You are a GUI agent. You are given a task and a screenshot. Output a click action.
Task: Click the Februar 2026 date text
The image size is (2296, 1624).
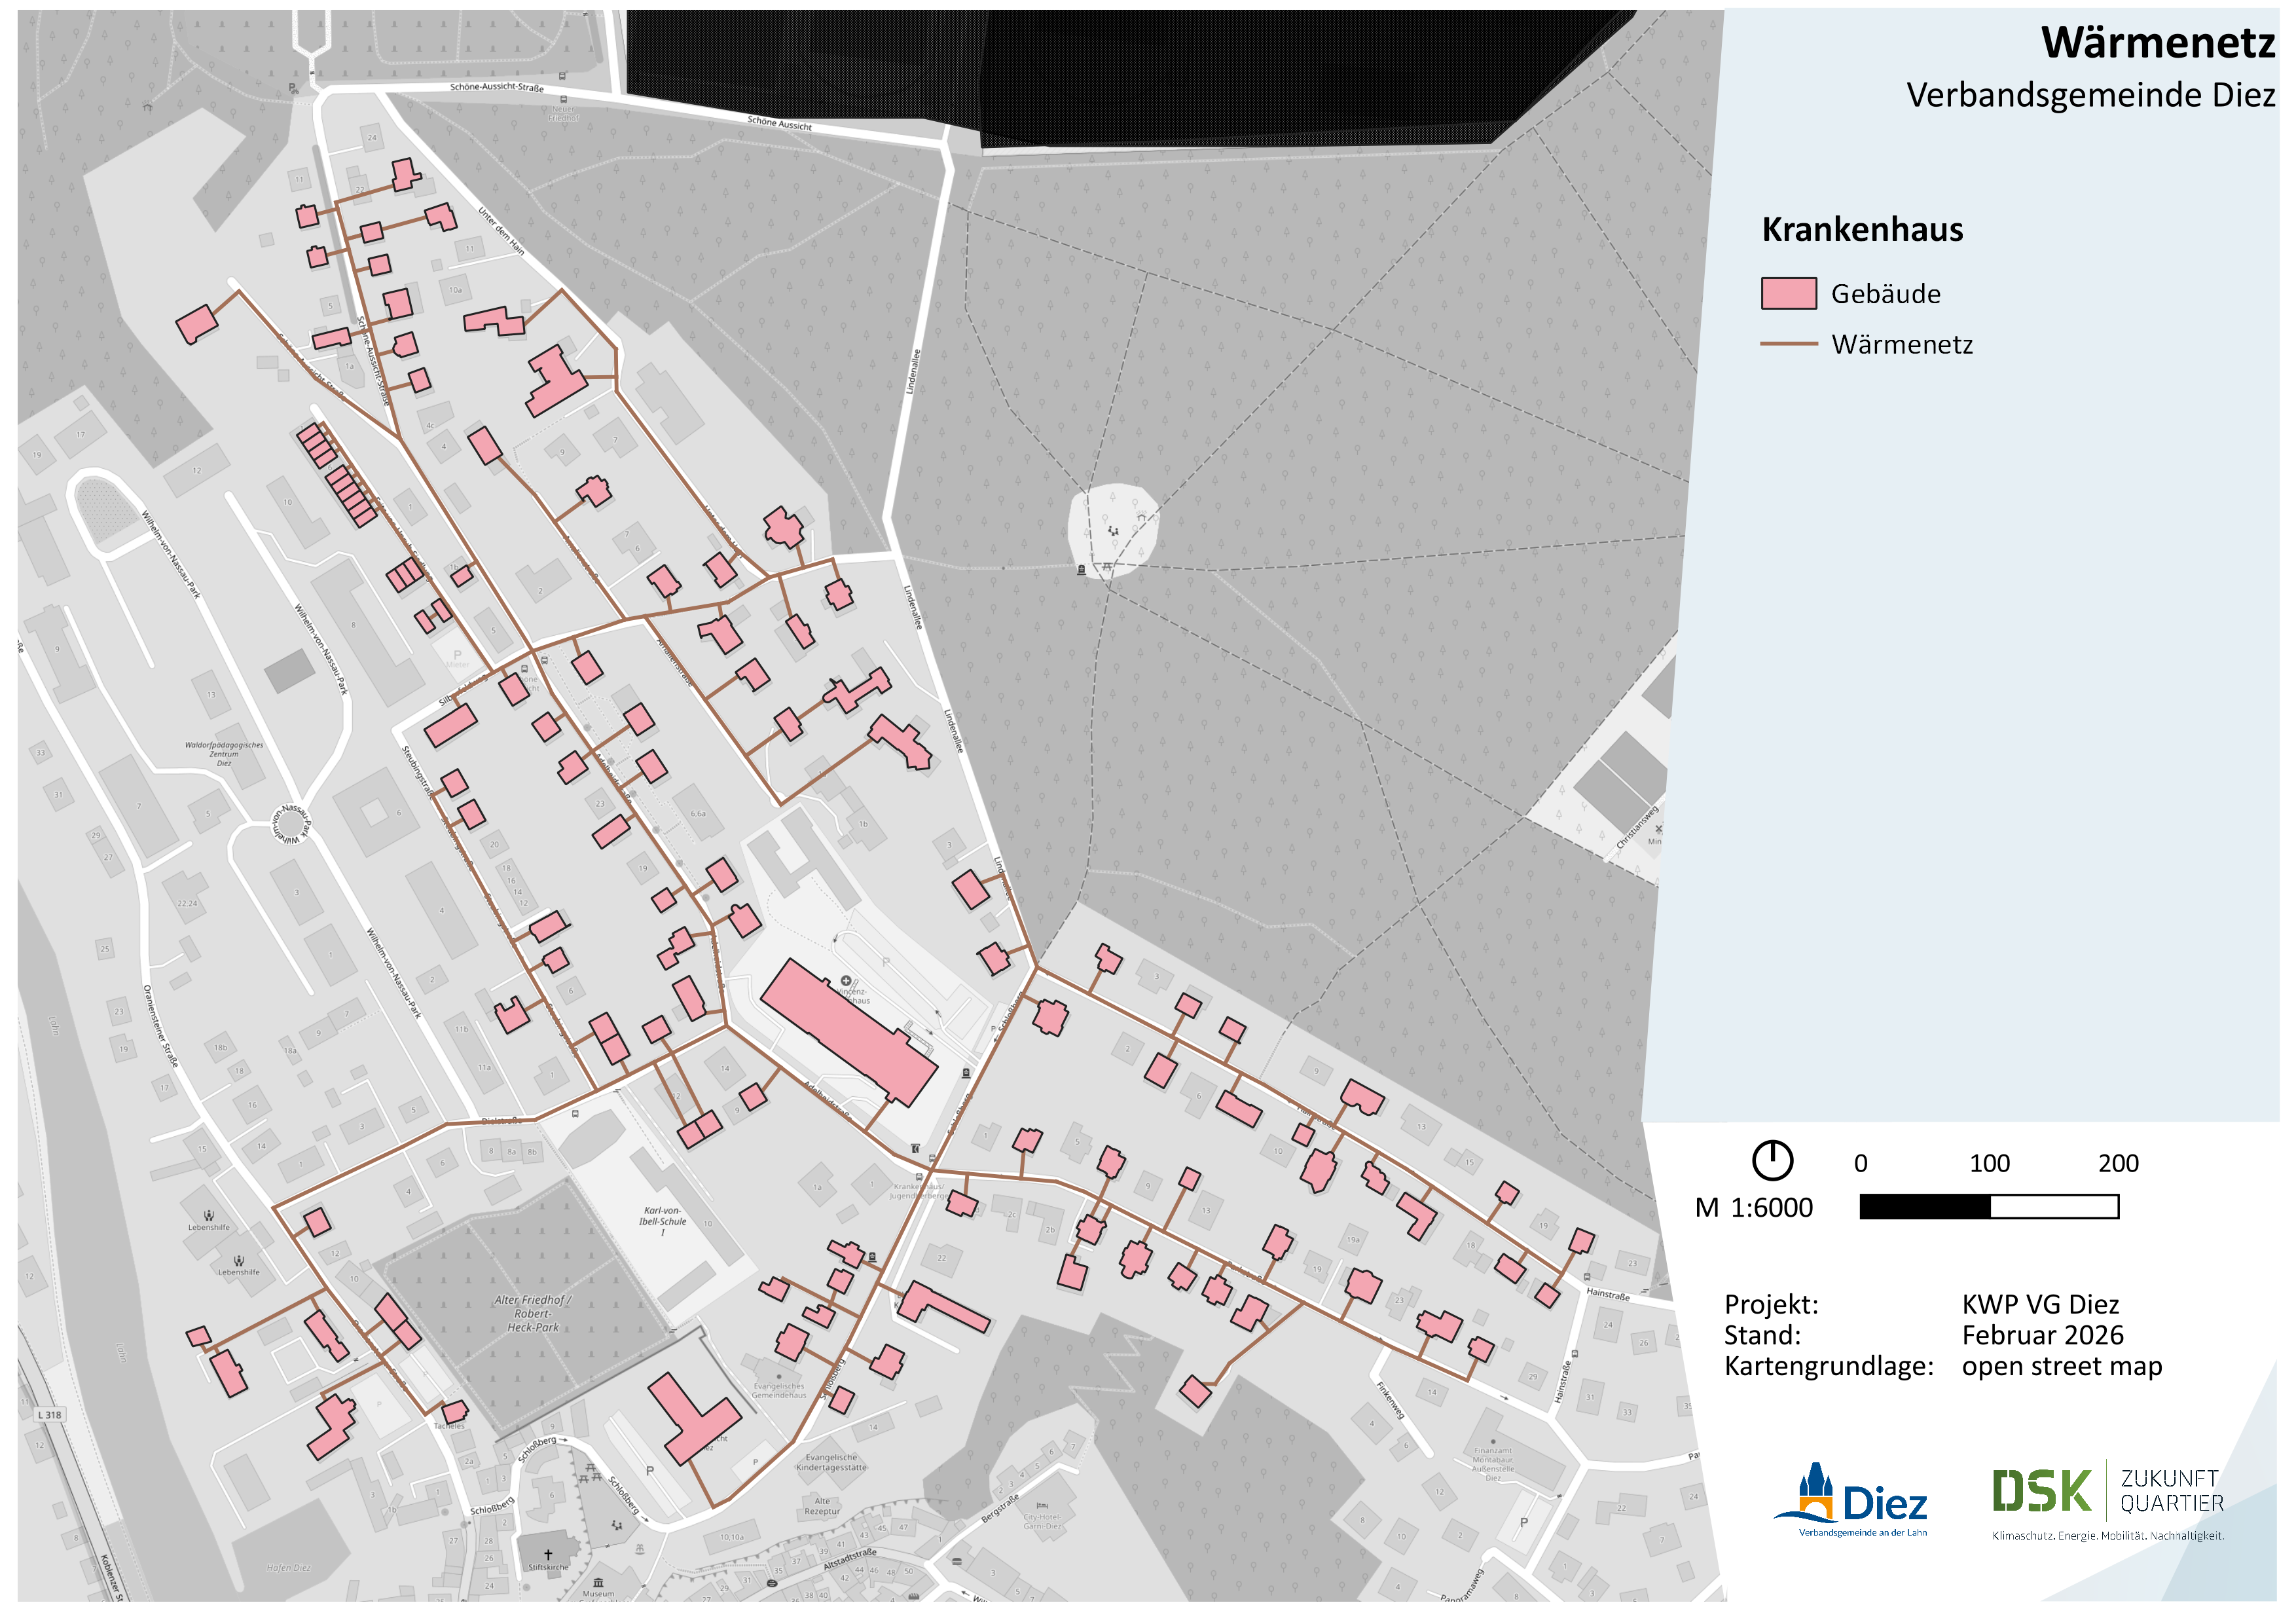2042,1335
